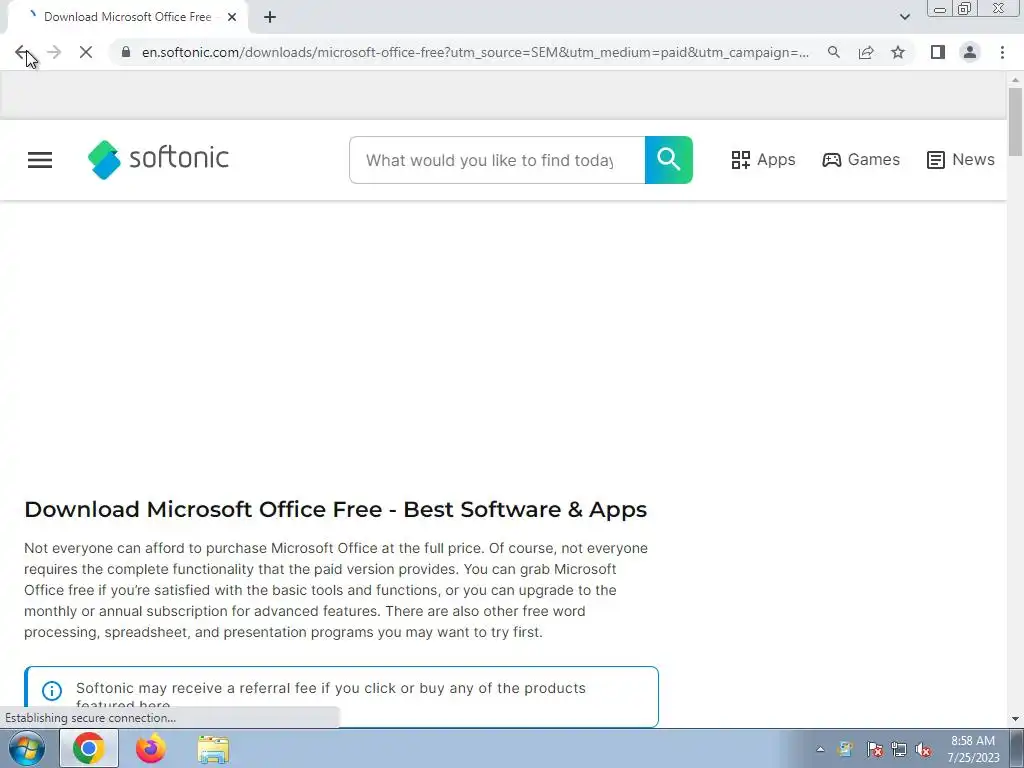
Task: Open the Chrome side panel icon
Action: click(938, 52)
